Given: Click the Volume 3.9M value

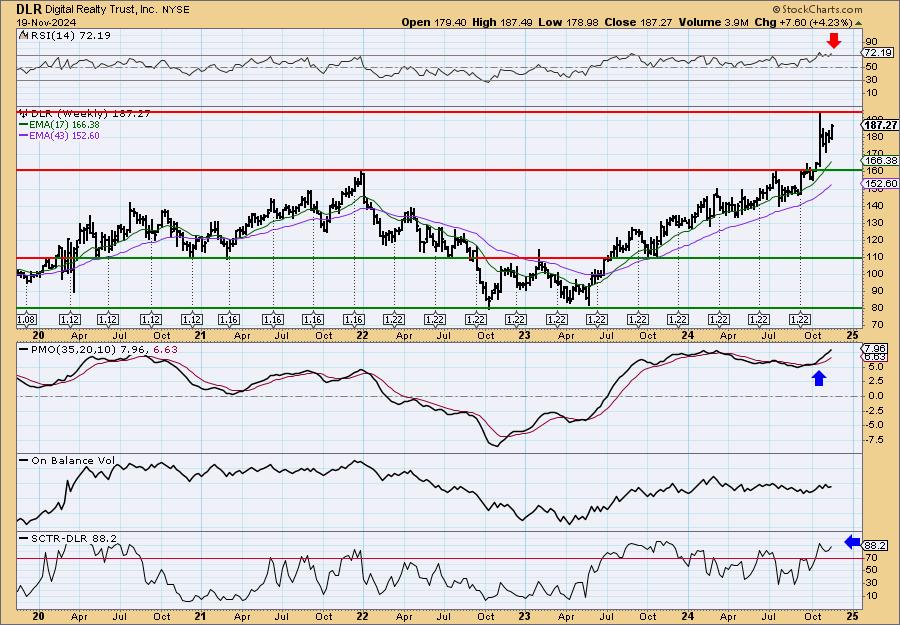Looking at the screenshot, I should tap(713, 22).
